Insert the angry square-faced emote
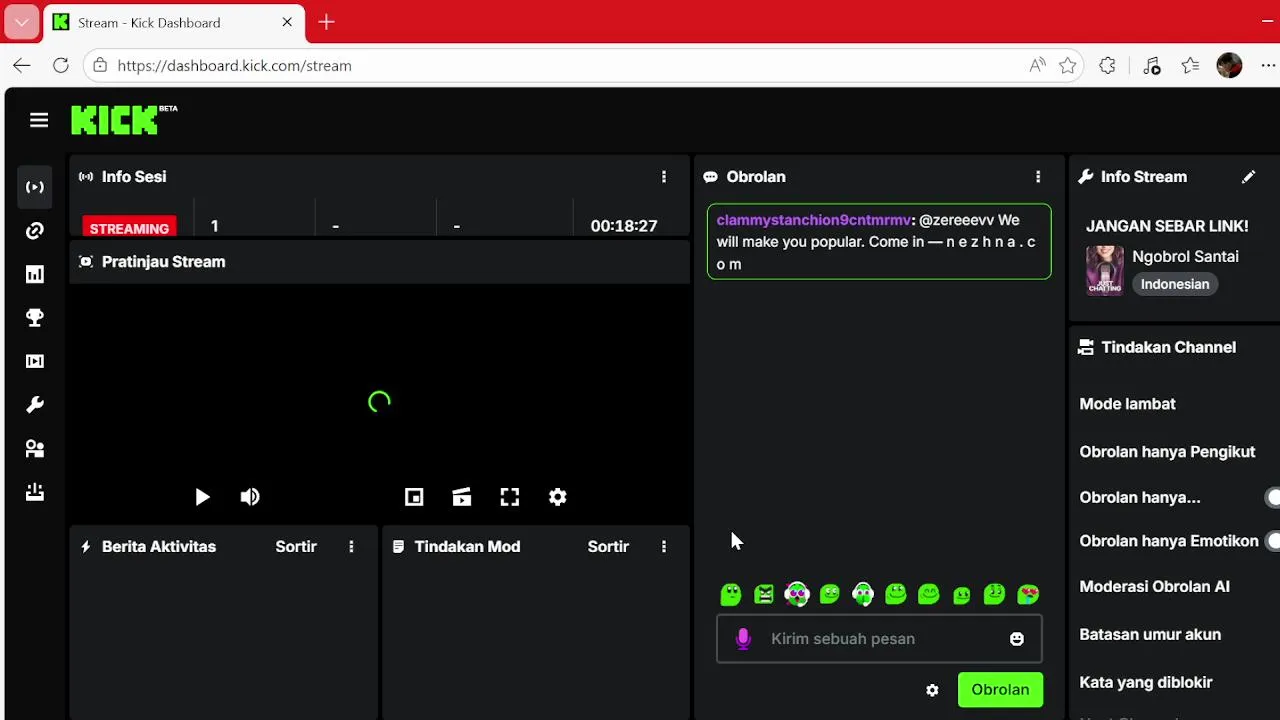The width and height of the screenshot is (1280, 720). pyautogui.click(x=764, y=595)
